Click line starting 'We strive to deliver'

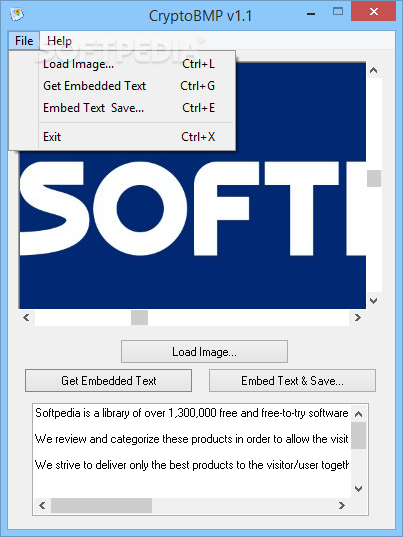point(192,465)
